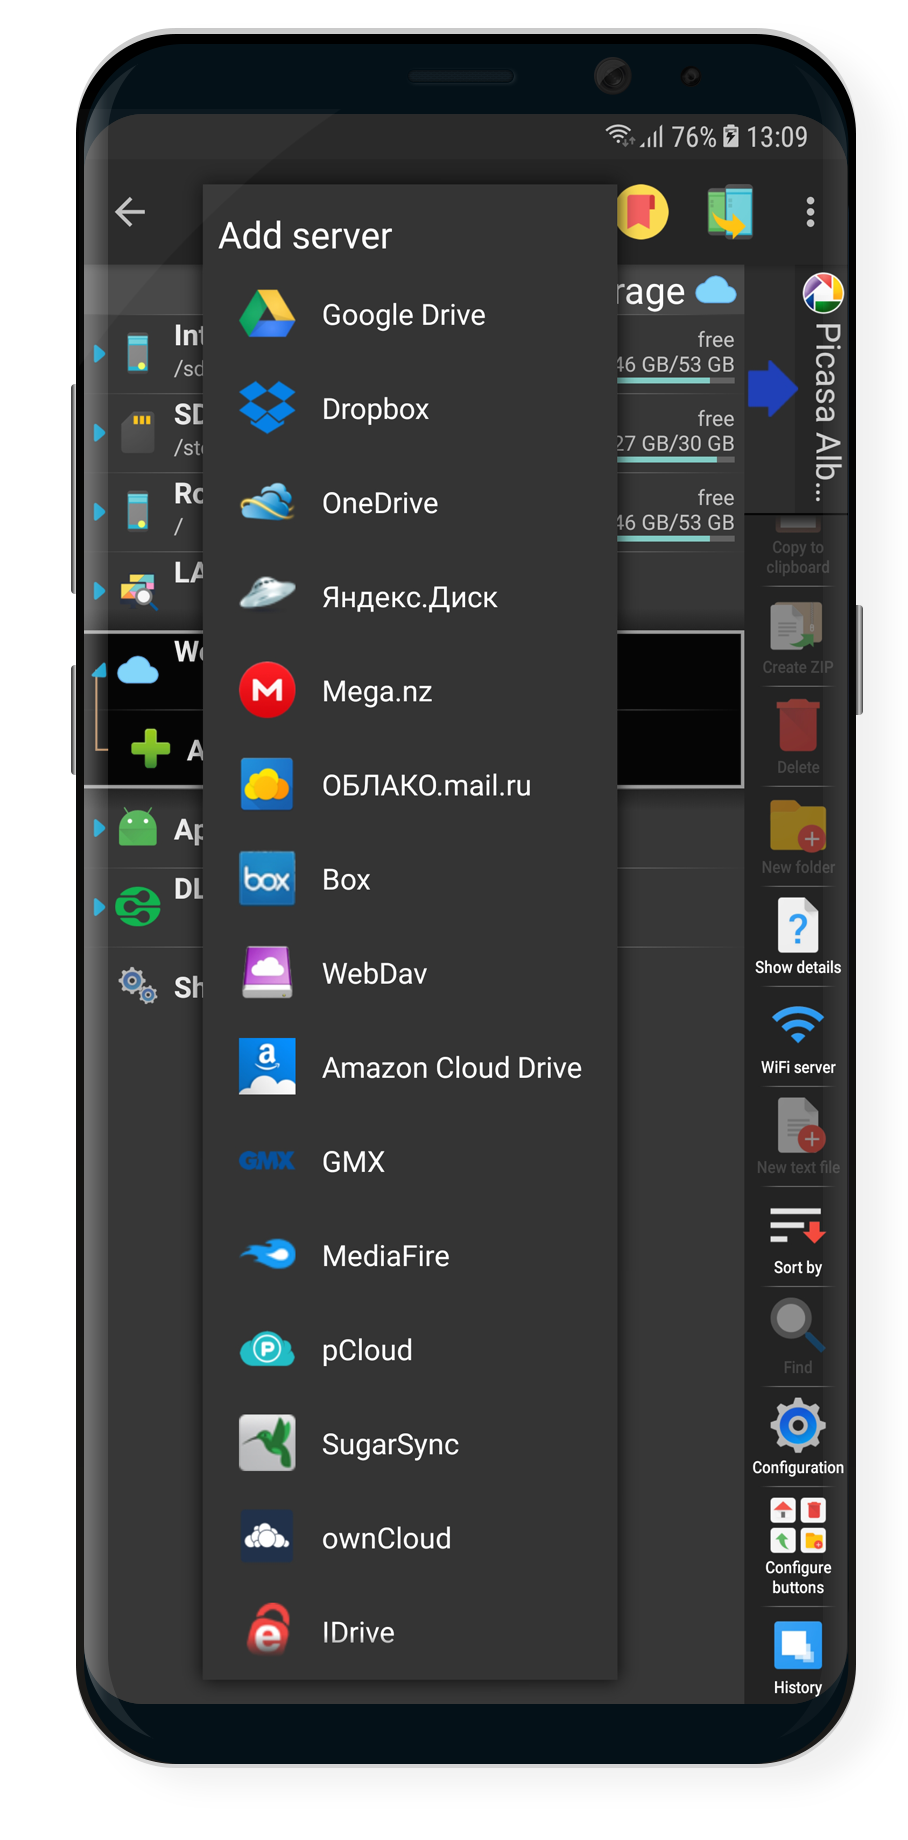The height and width of the screenshot is (1840, 908).
Task: Open the bookmarks icon in the top bar
Action: [641, 212]
